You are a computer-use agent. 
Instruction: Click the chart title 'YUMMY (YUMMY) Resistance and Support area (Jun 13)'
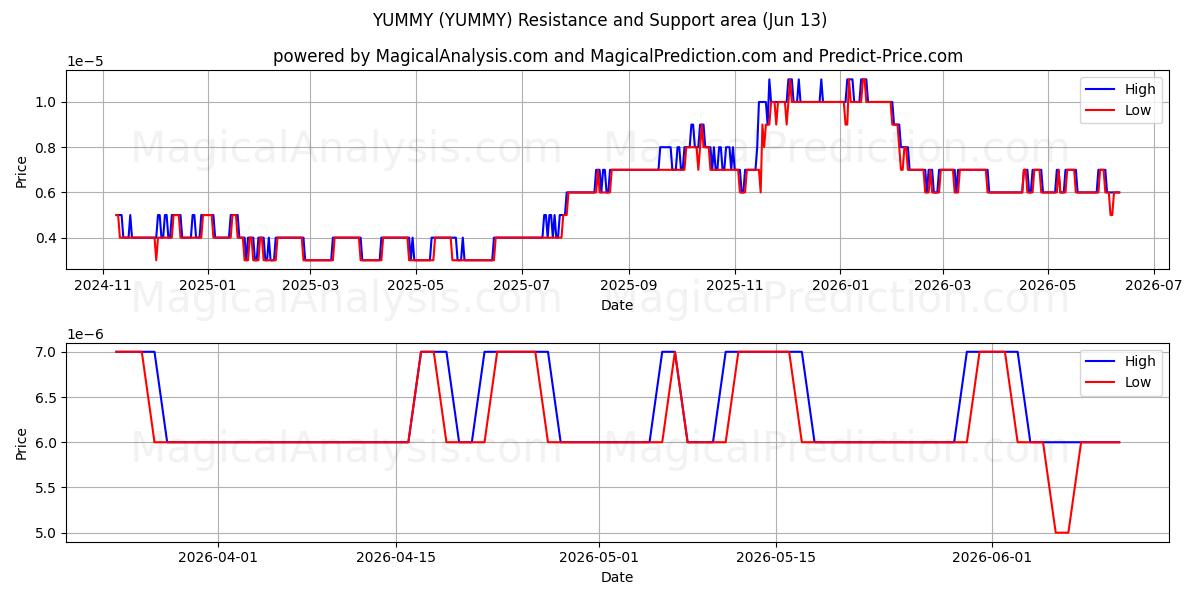600,20
